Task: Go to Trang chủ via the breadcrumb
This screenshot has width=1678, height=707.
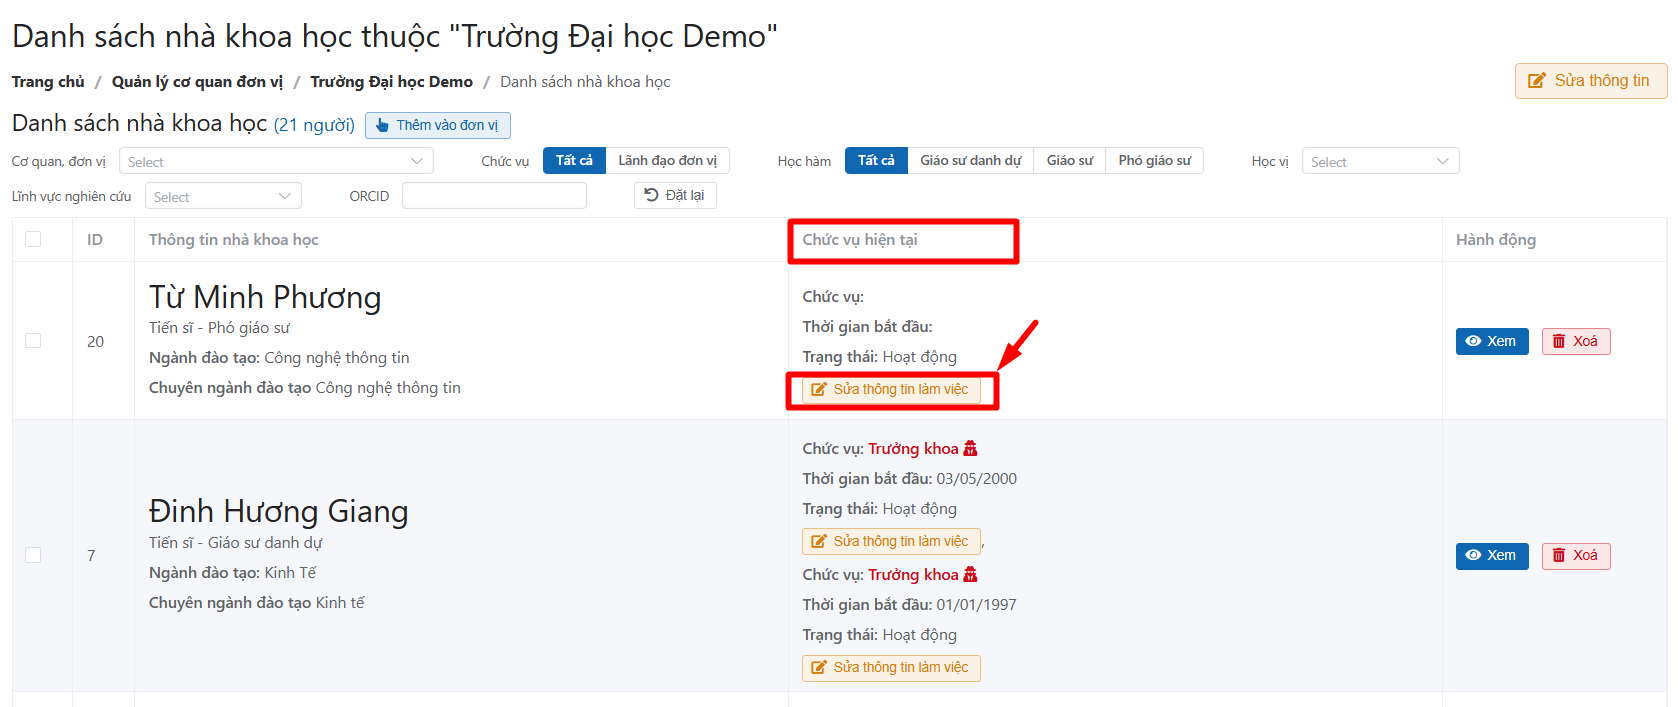Action: pyautogui.click(x=48, y=82)
